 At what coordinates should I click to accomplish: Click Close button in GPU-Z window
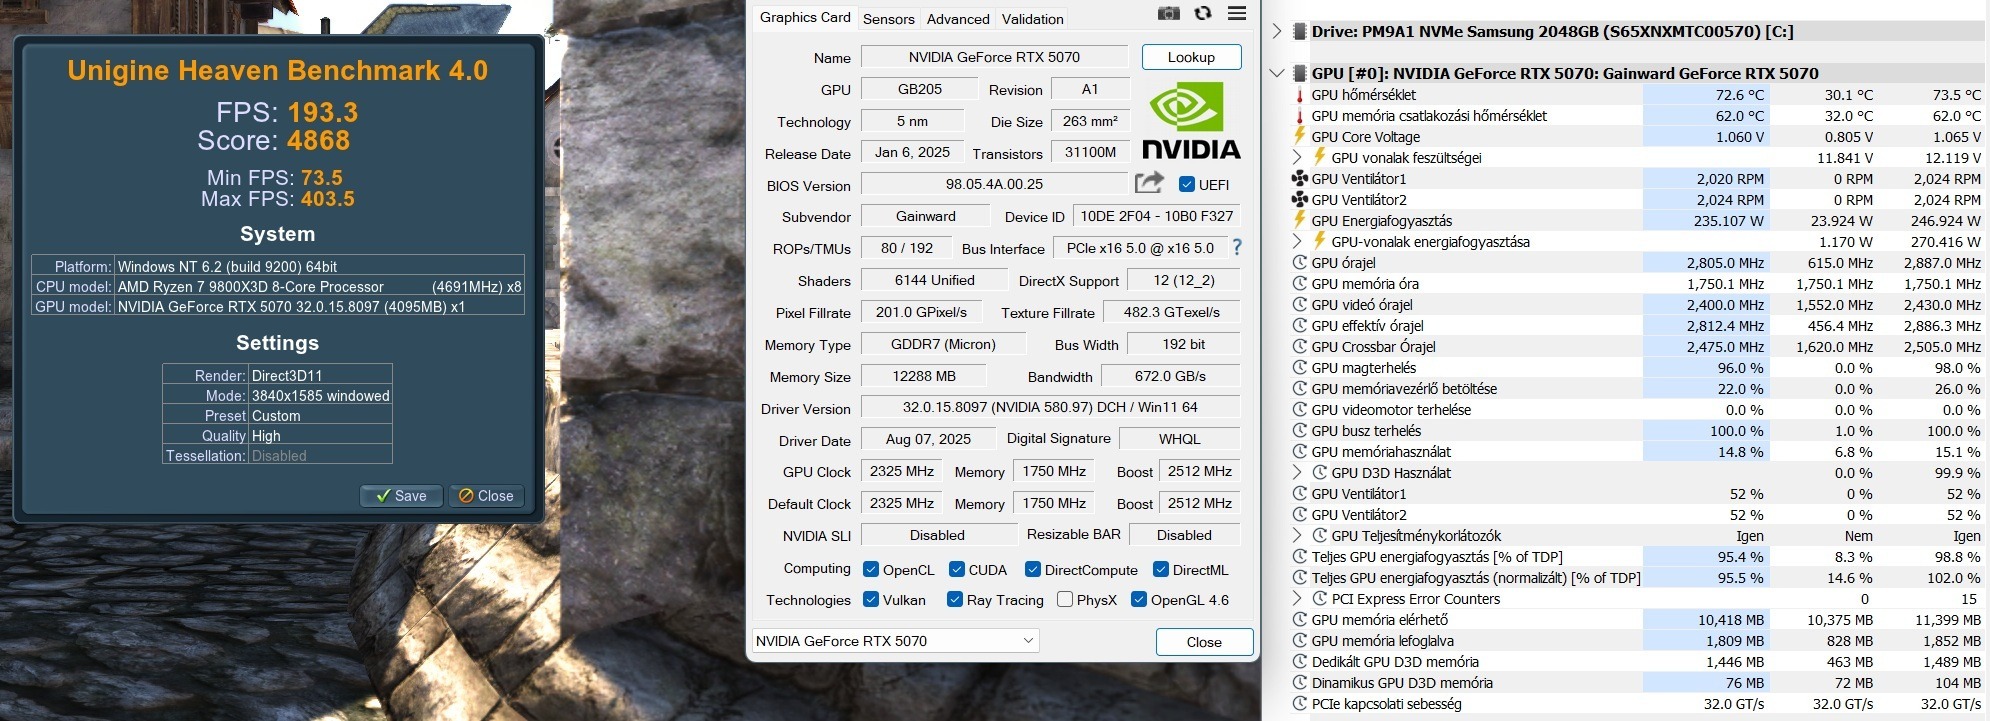(x=1204, y=642)
